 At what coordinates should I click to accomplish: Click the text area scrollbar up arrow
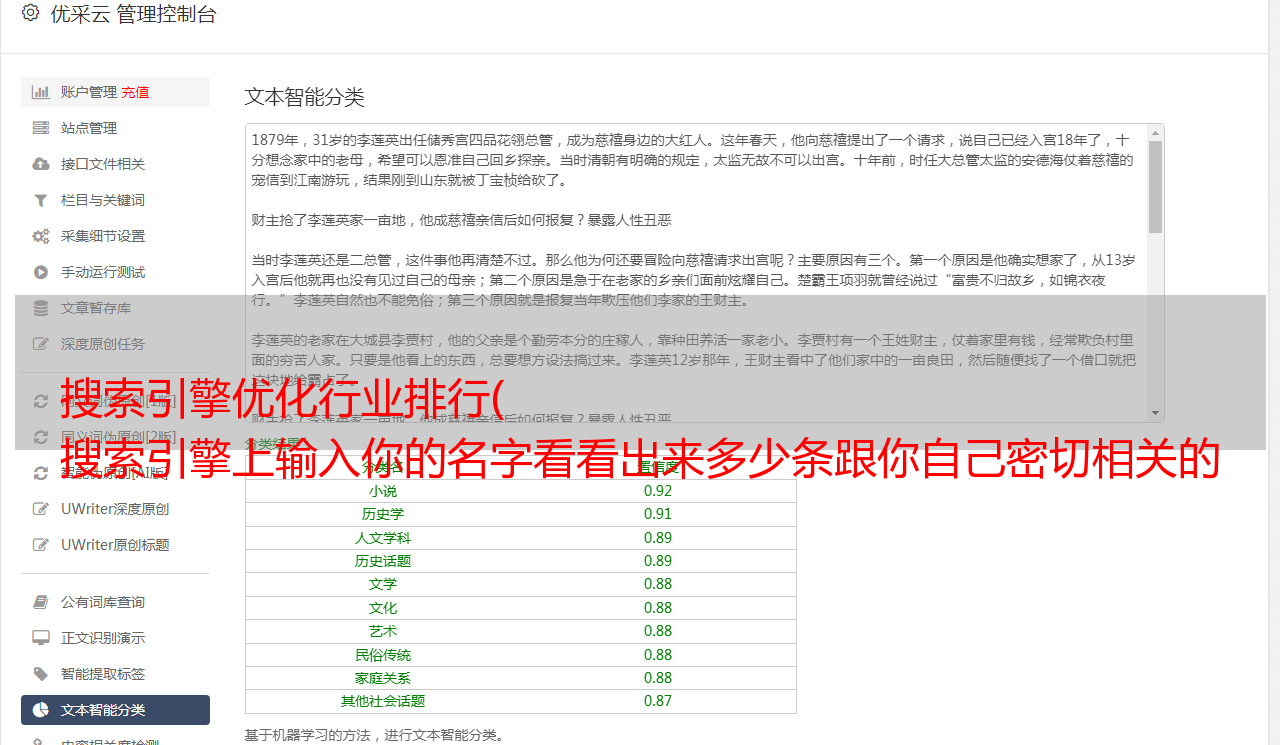[x=1156, y=132]
